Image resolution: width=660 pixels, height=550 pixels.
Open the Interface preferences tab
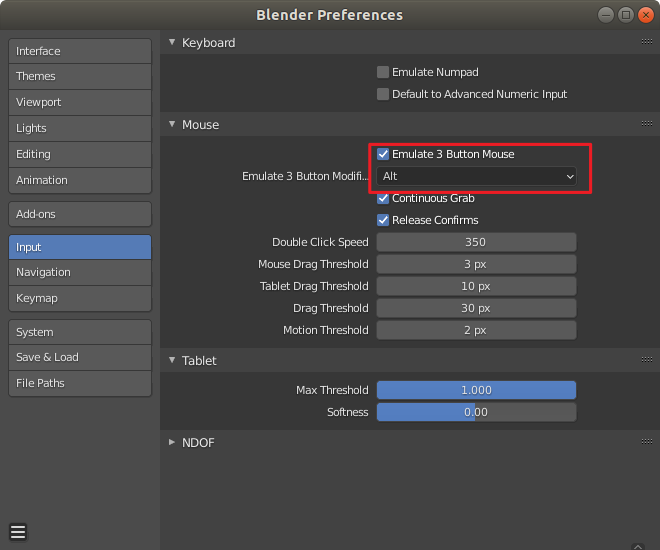(80, 51)
